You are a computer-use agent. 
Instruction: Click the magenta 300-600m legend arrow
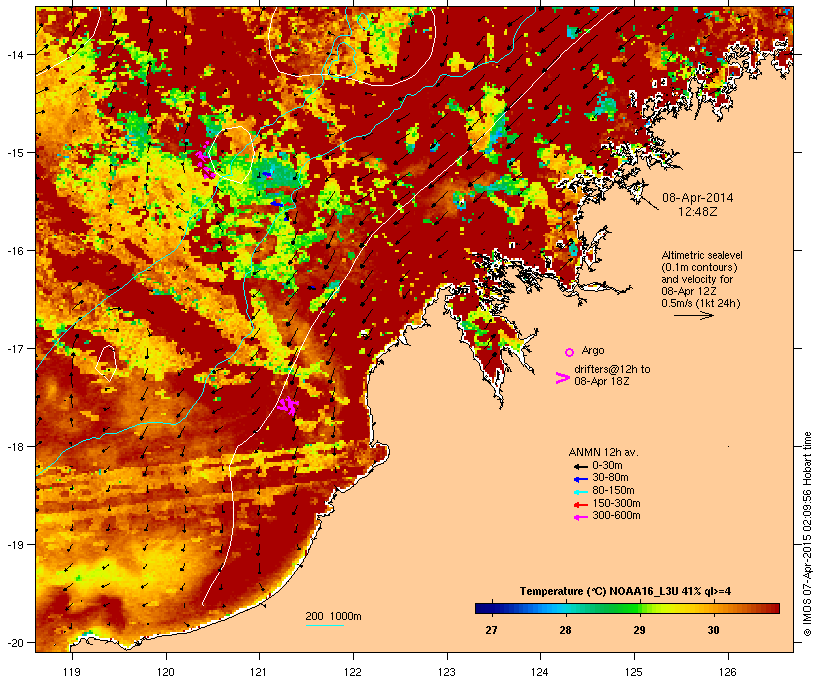click(581, 517)
